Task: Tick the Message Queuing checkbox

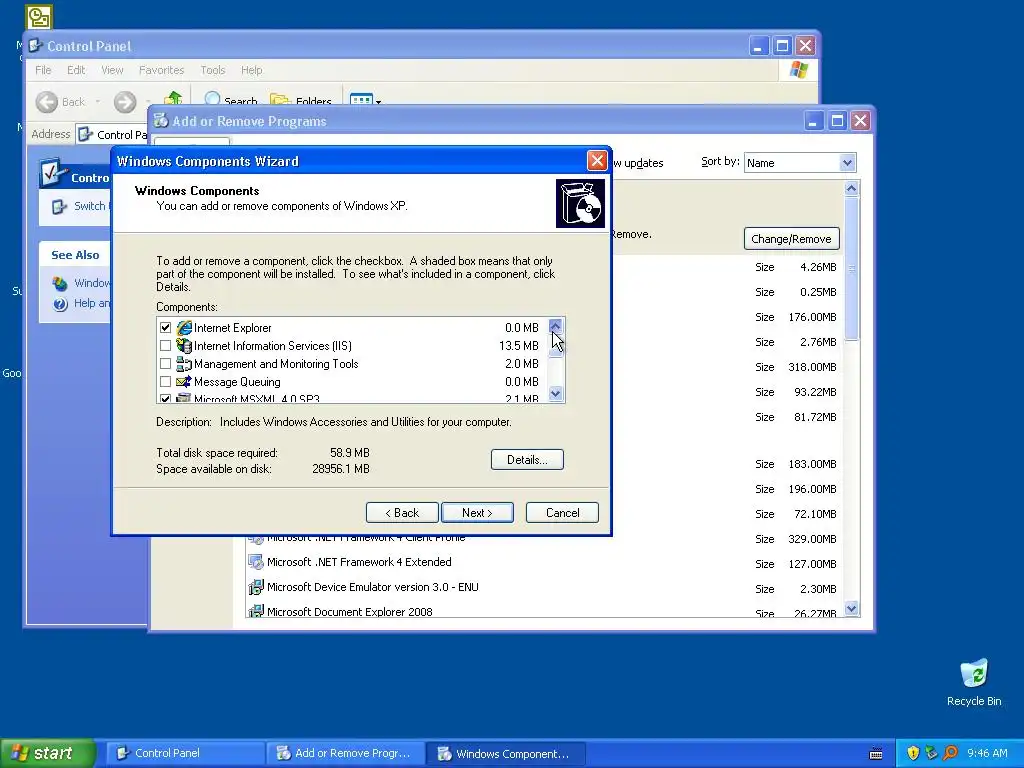Action: coord(165,382)
